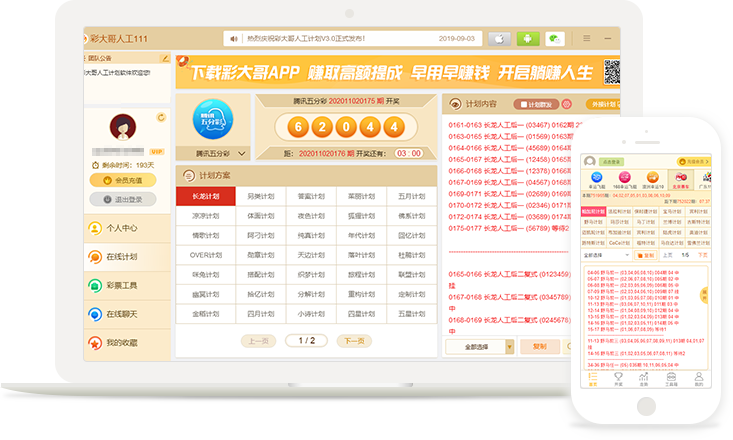
Task: Click the 我的收藏 star icon
Action: pyautogui.click(x=95, y=343)
